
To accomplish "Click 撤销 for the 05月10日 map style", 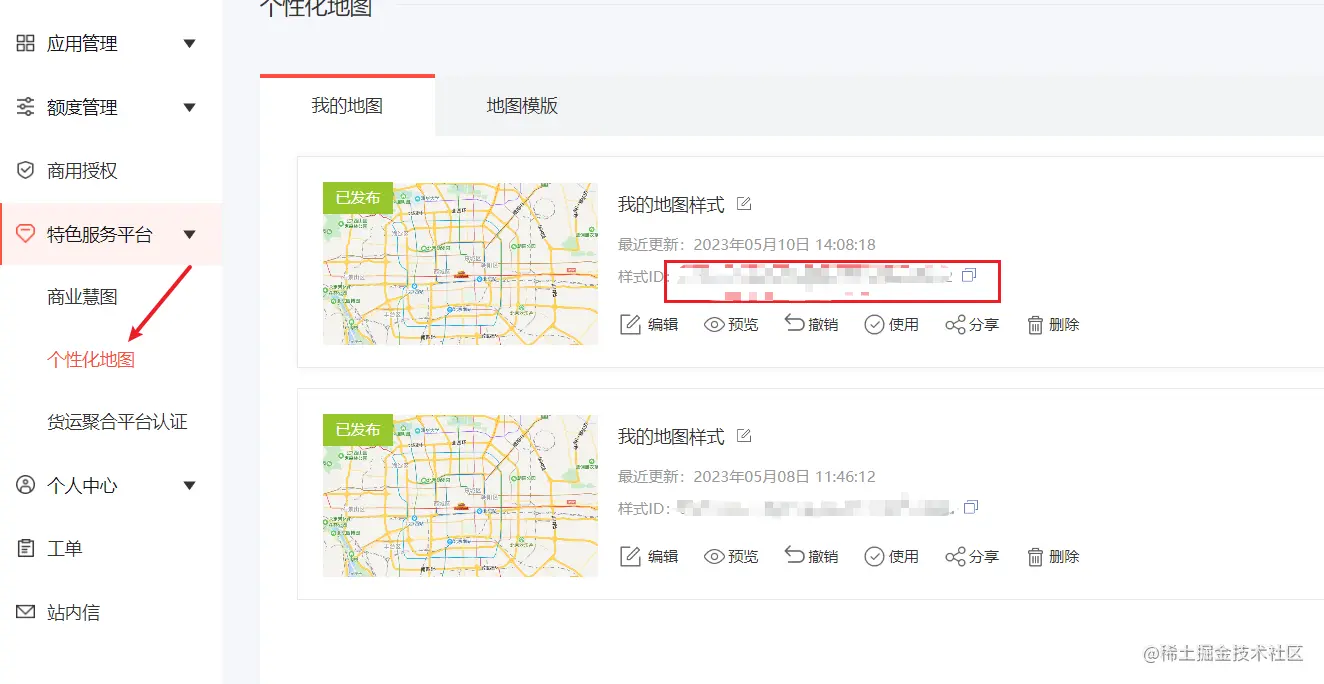I will point(811,325).
